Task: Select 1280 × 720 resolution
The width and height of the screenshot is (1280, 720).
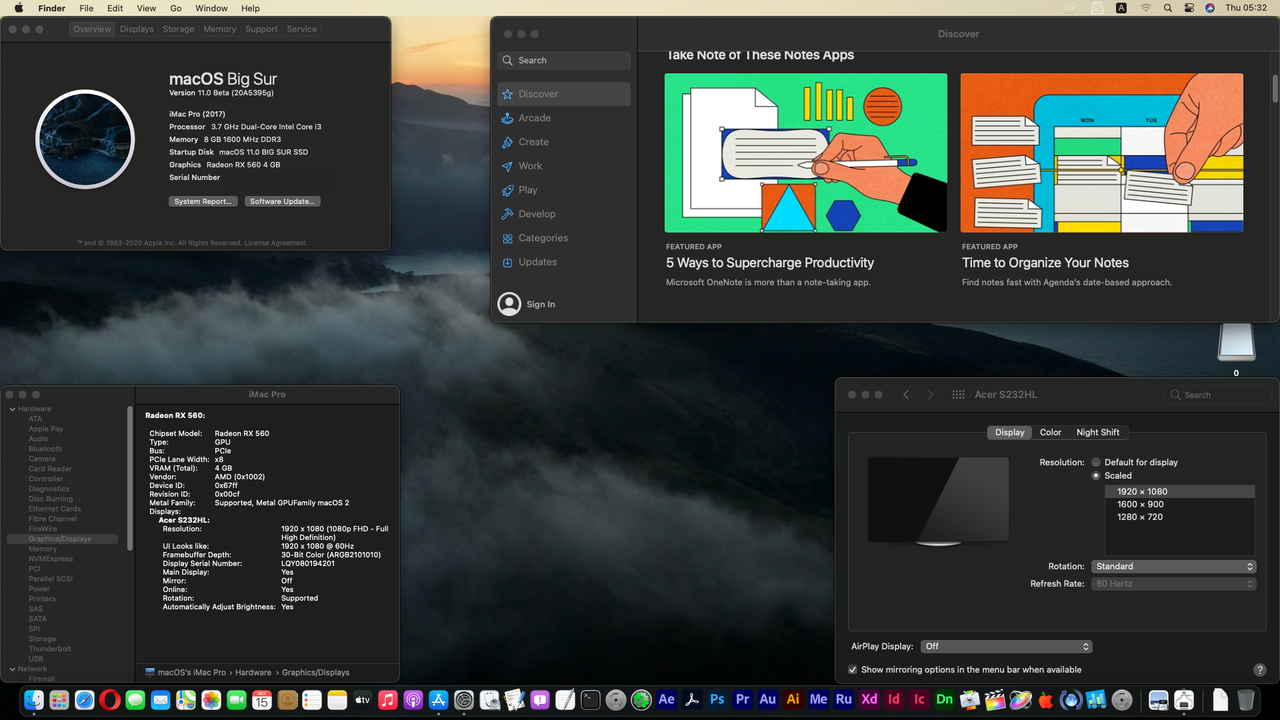Action: pyautogui.click(x=1179, y=517)
